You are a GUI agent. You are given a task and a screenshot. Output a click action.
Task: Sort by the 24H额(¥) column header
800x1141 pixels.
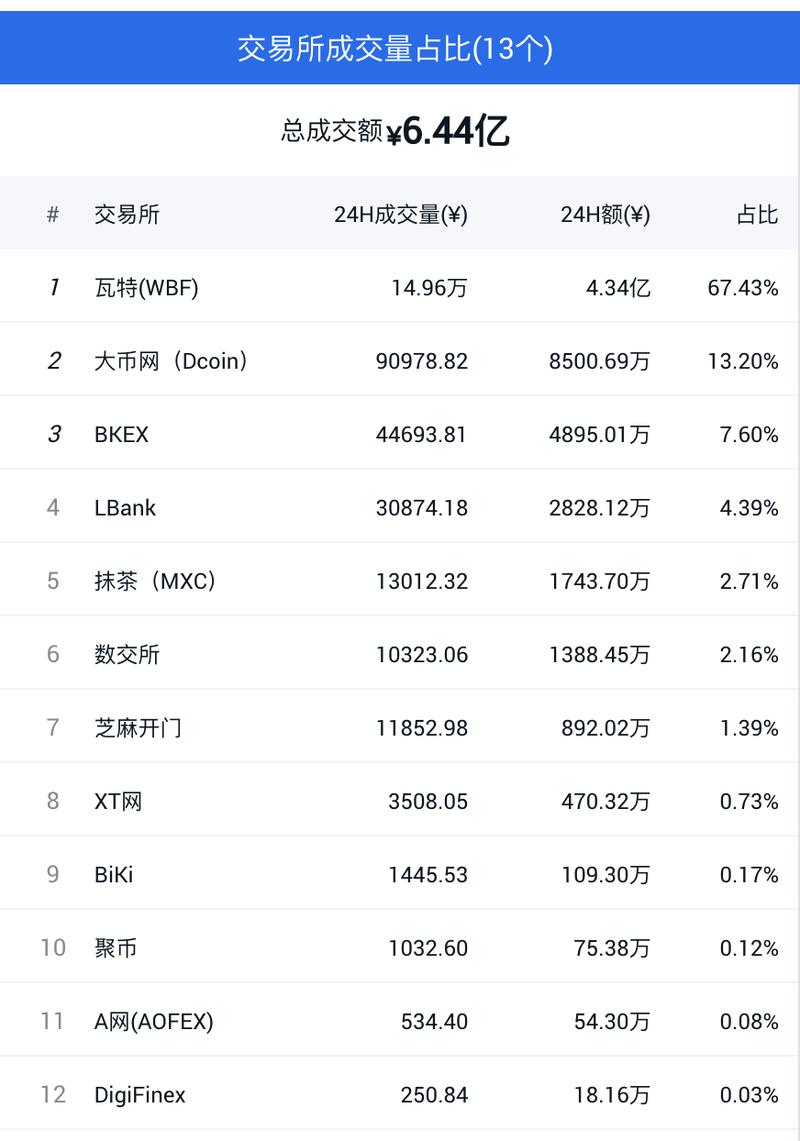coord(605,215)
